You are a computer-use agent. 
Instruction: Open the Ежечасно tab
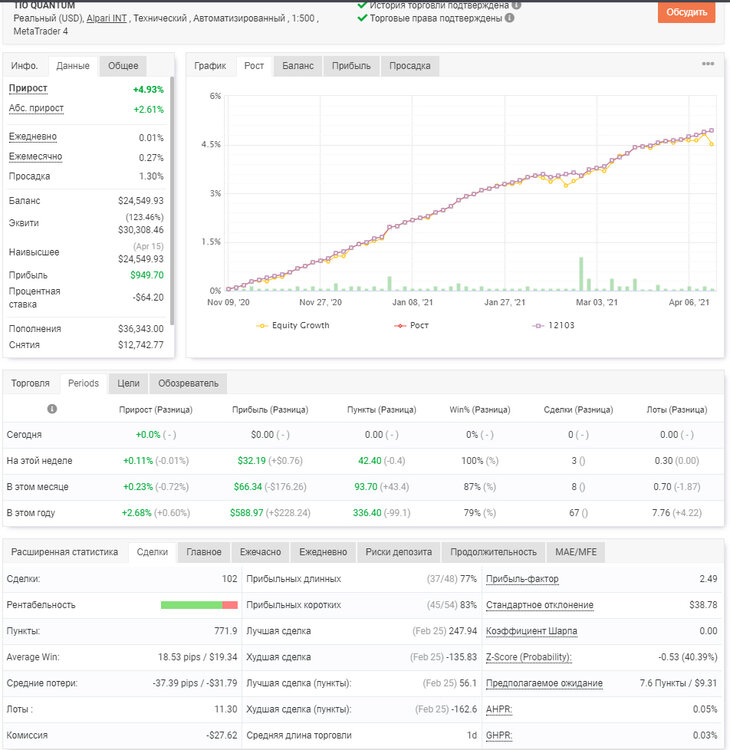point(260,552)
